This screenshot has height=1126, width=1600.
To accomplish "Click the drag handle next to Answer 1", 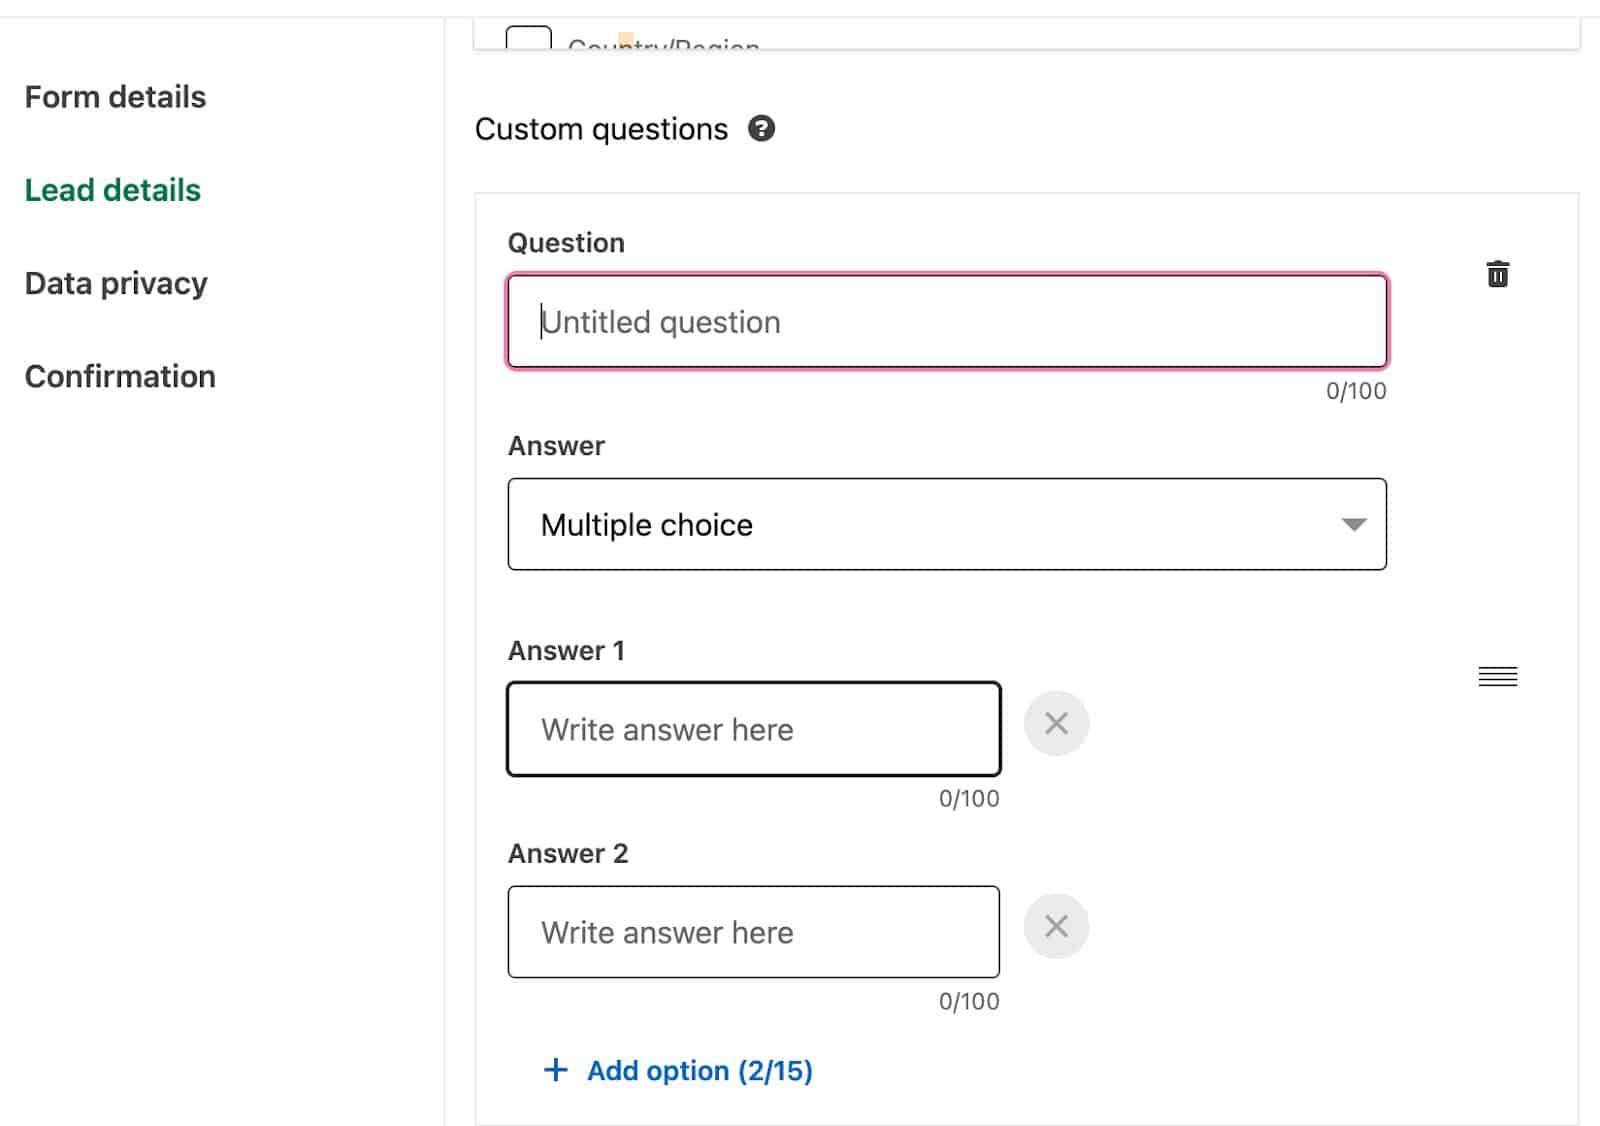I will click(x=1497, y=676).
